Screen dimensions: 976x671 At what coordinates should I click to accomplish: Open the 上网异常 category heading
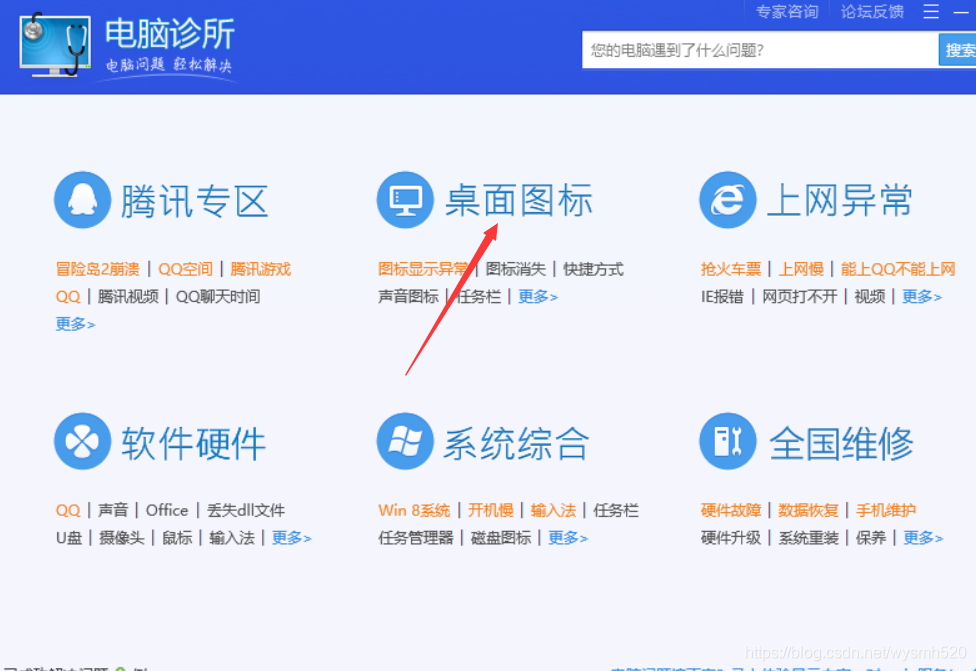[x=840, y=200]
